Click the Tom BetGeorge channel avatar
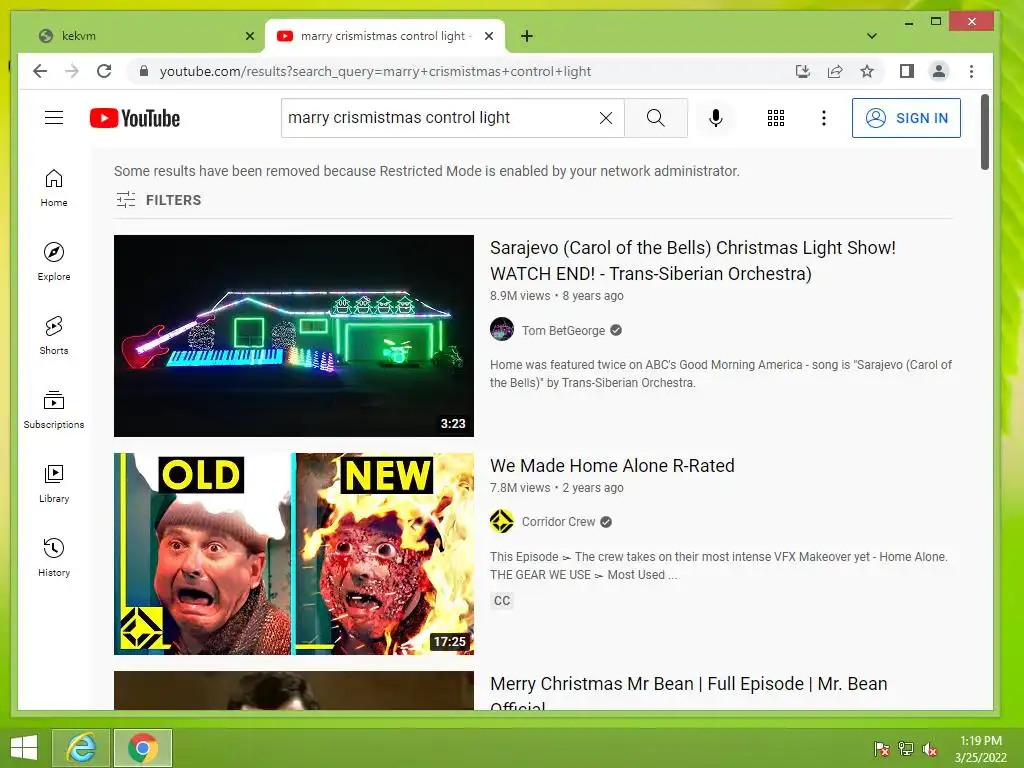 click(502, 329)
